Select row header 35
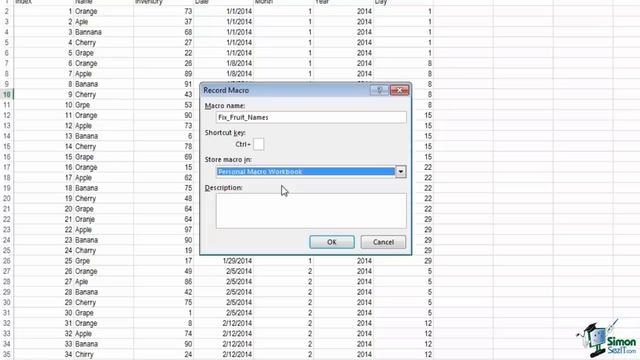This screenshot has width=640, height=360. (x=7, y=354)
